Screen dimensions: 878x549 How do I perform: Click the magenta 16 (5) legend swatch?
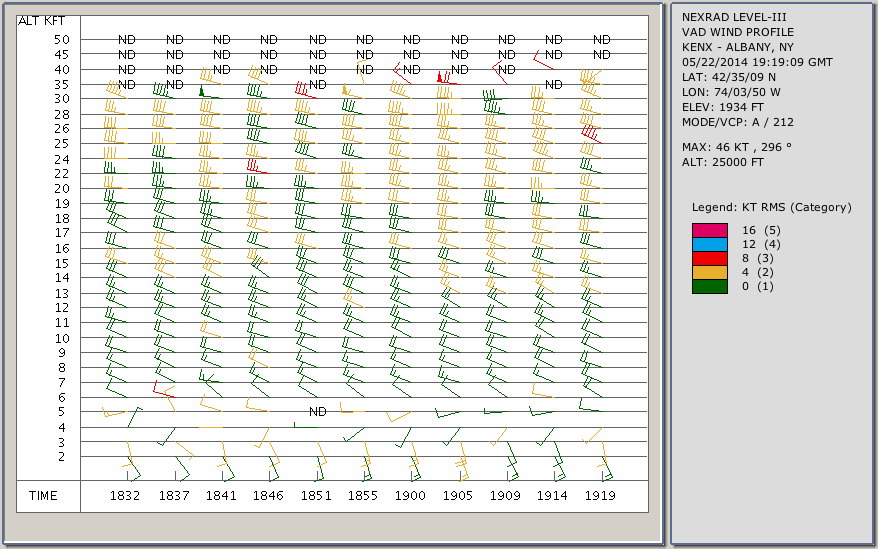click(709, 230)
